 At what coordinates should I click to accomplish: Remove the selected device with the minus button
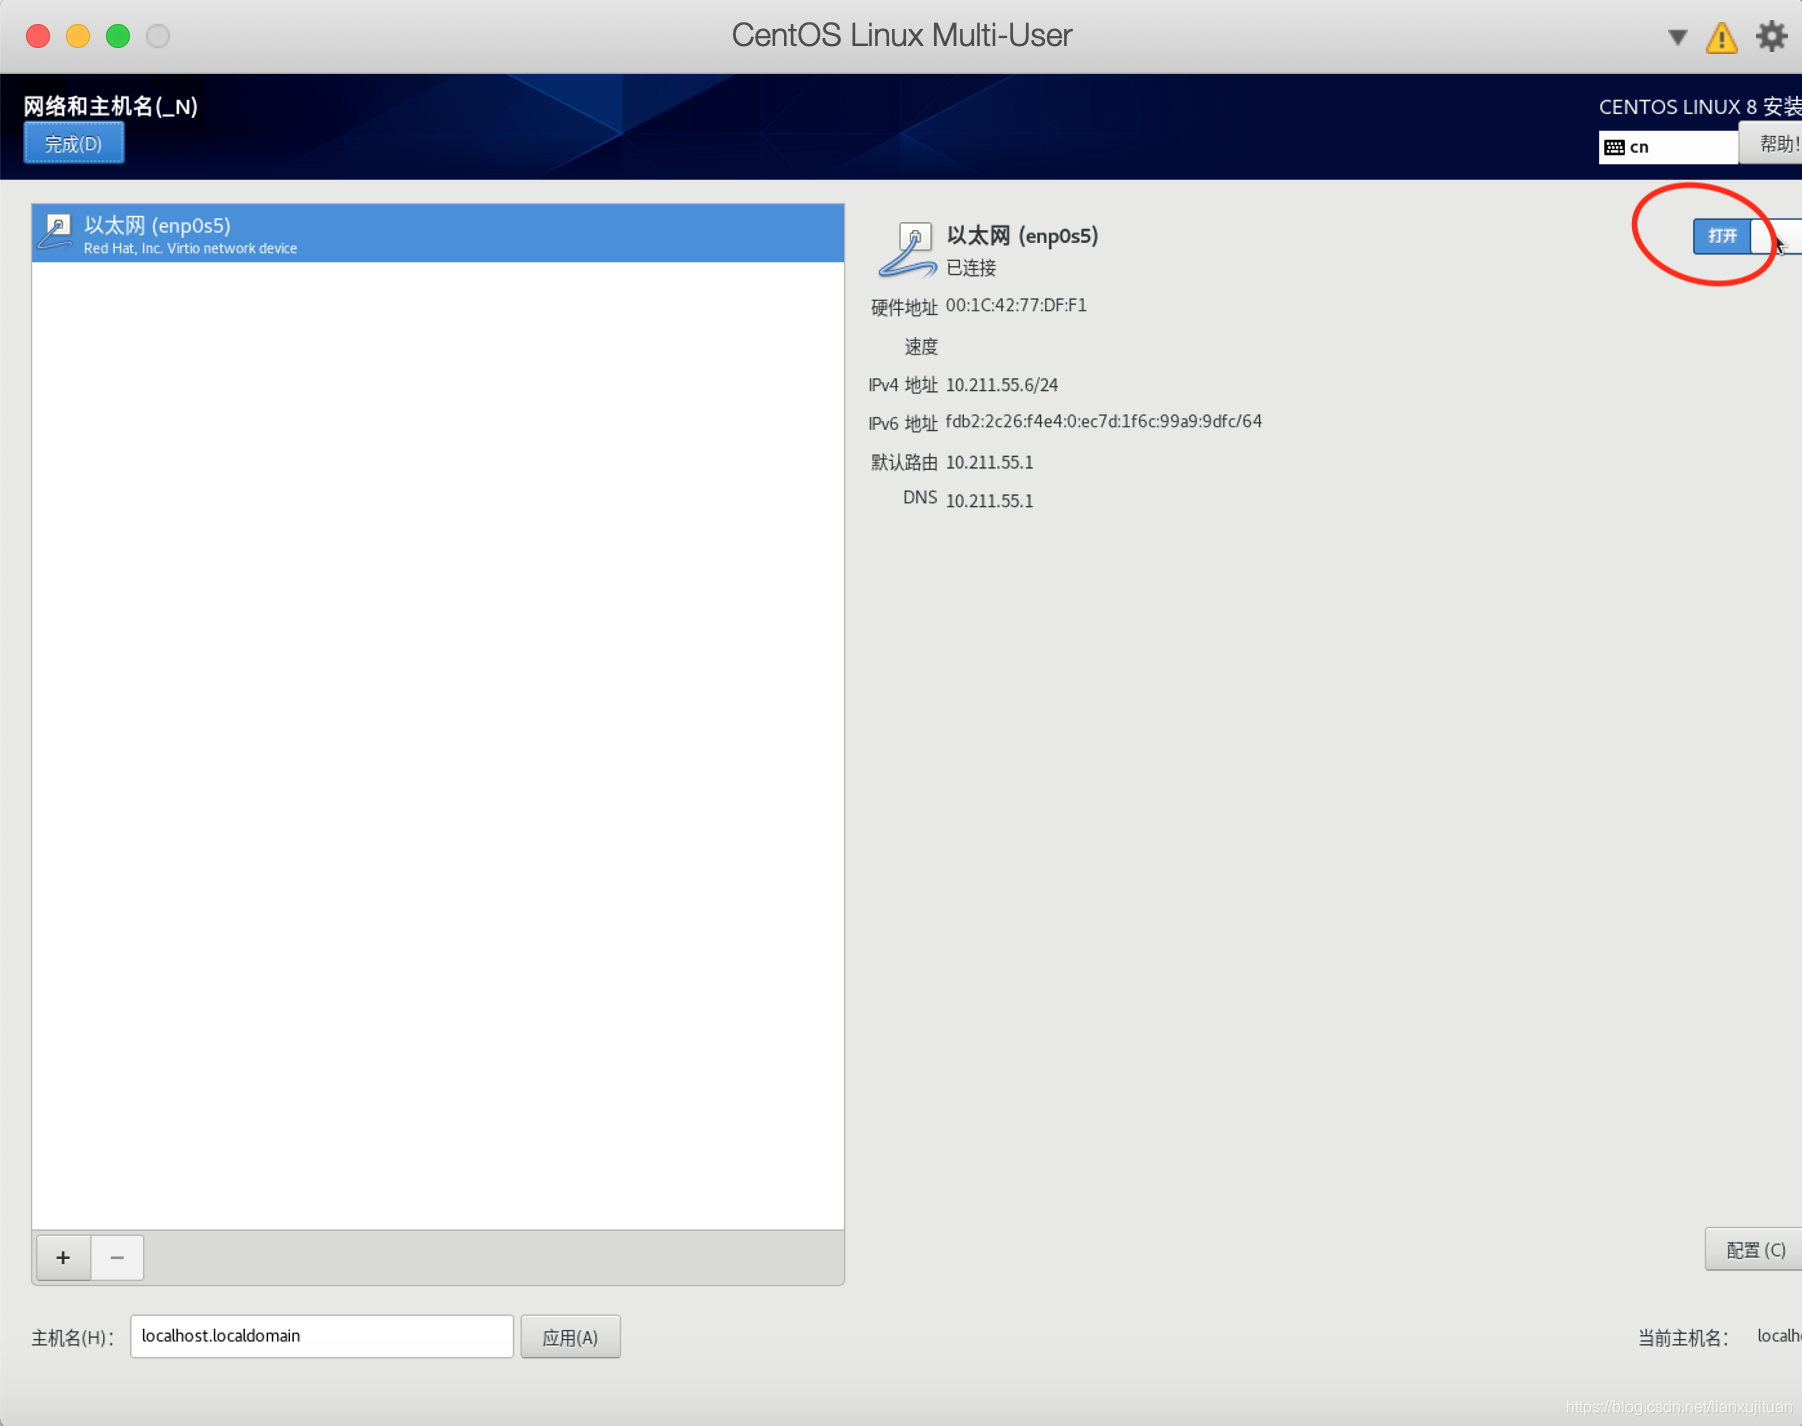(x=117, y=1257)
